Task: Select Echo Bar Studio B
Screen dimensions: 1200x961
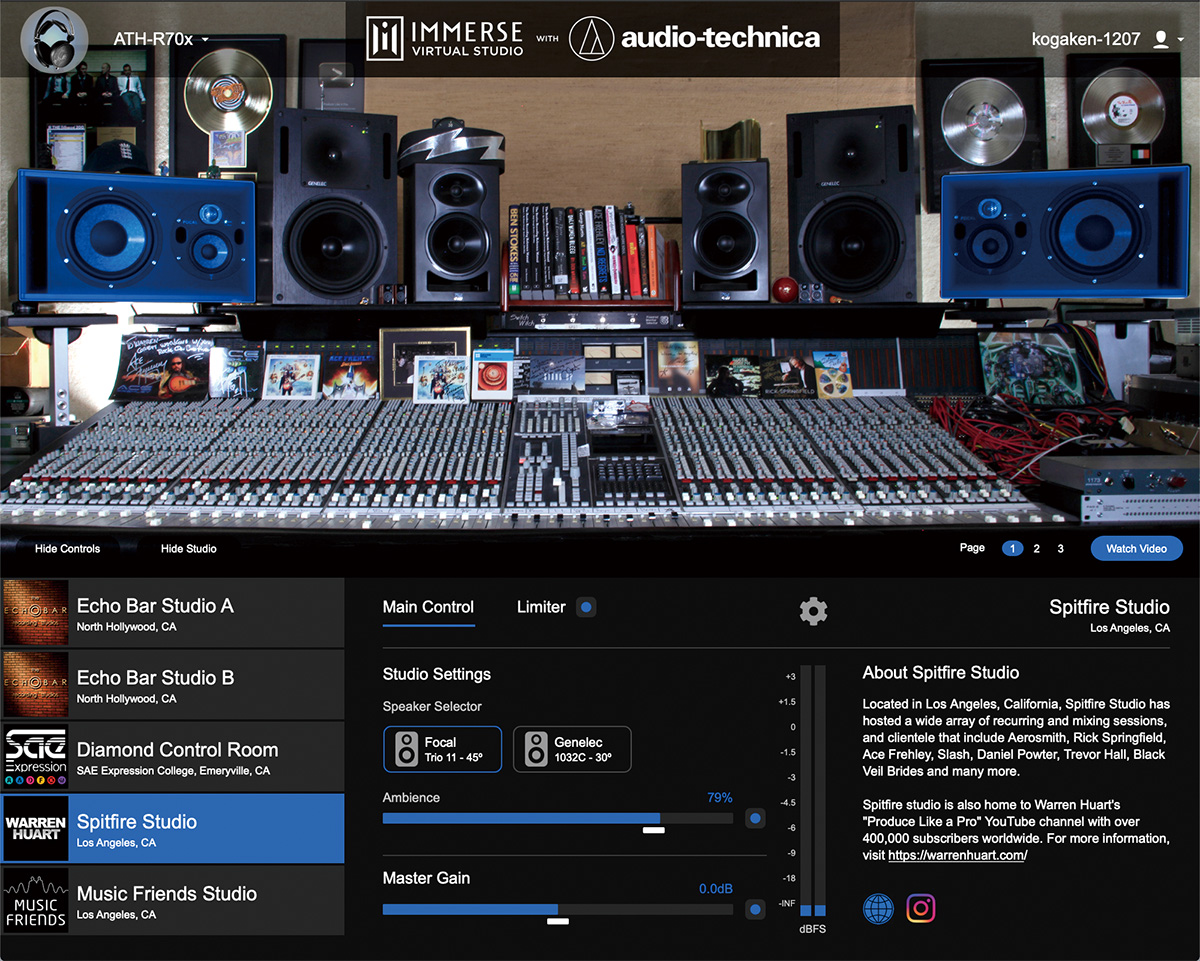Action: point(172,686)
